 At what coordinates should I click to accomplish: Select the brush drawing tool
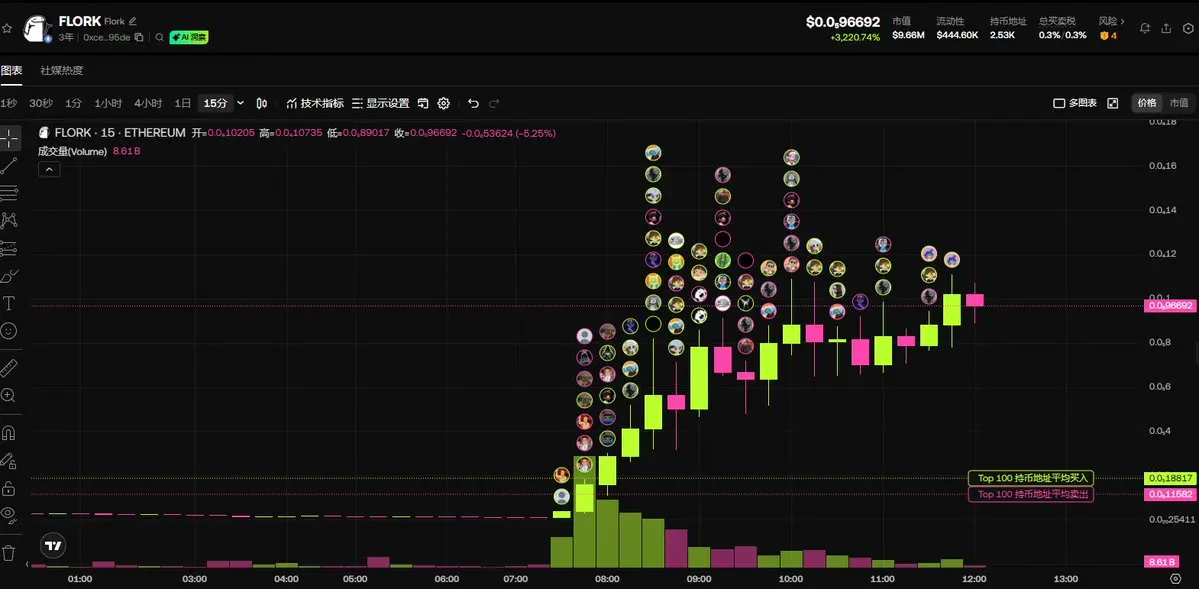9,275
